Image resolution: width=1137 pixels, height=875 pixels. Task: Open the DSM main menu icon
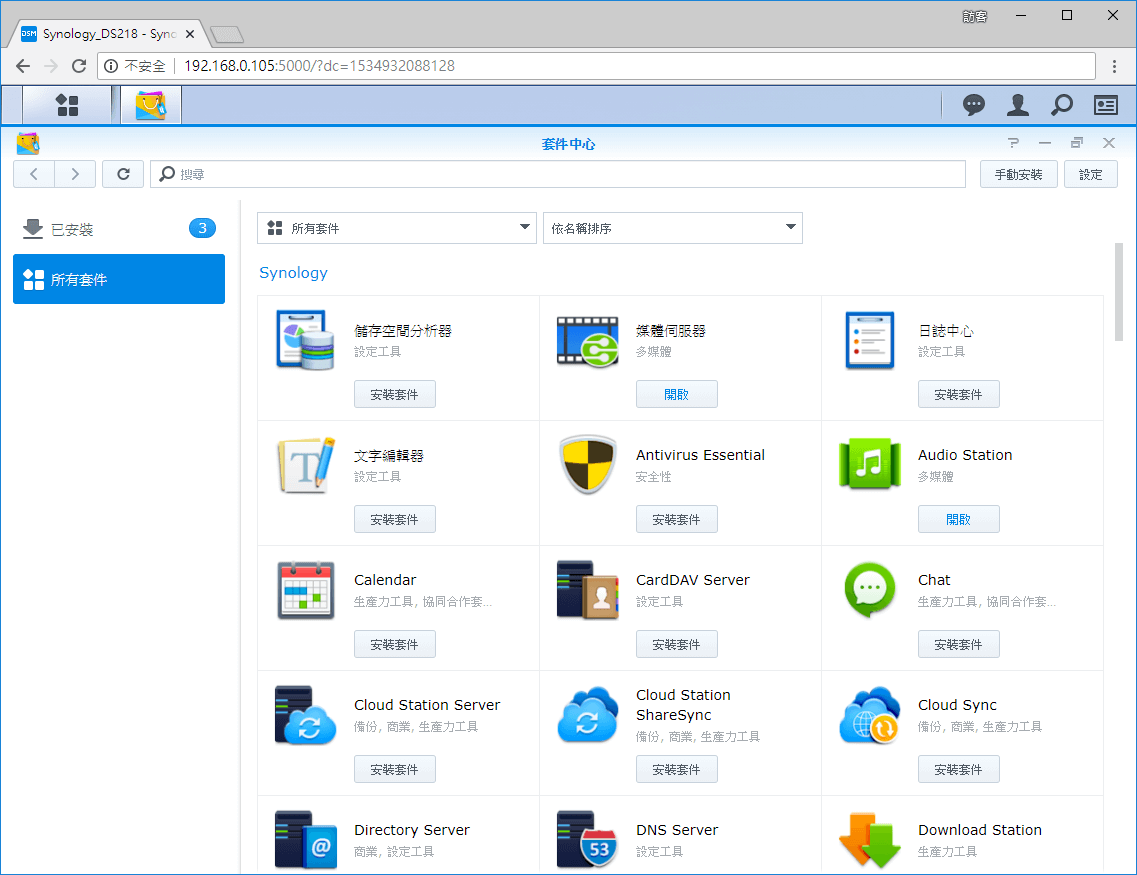pos(67,105)
